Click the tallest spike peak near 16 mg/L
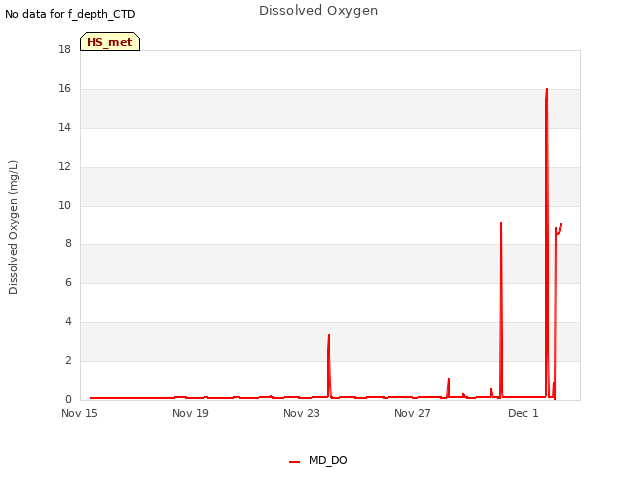 coord(547,89)
